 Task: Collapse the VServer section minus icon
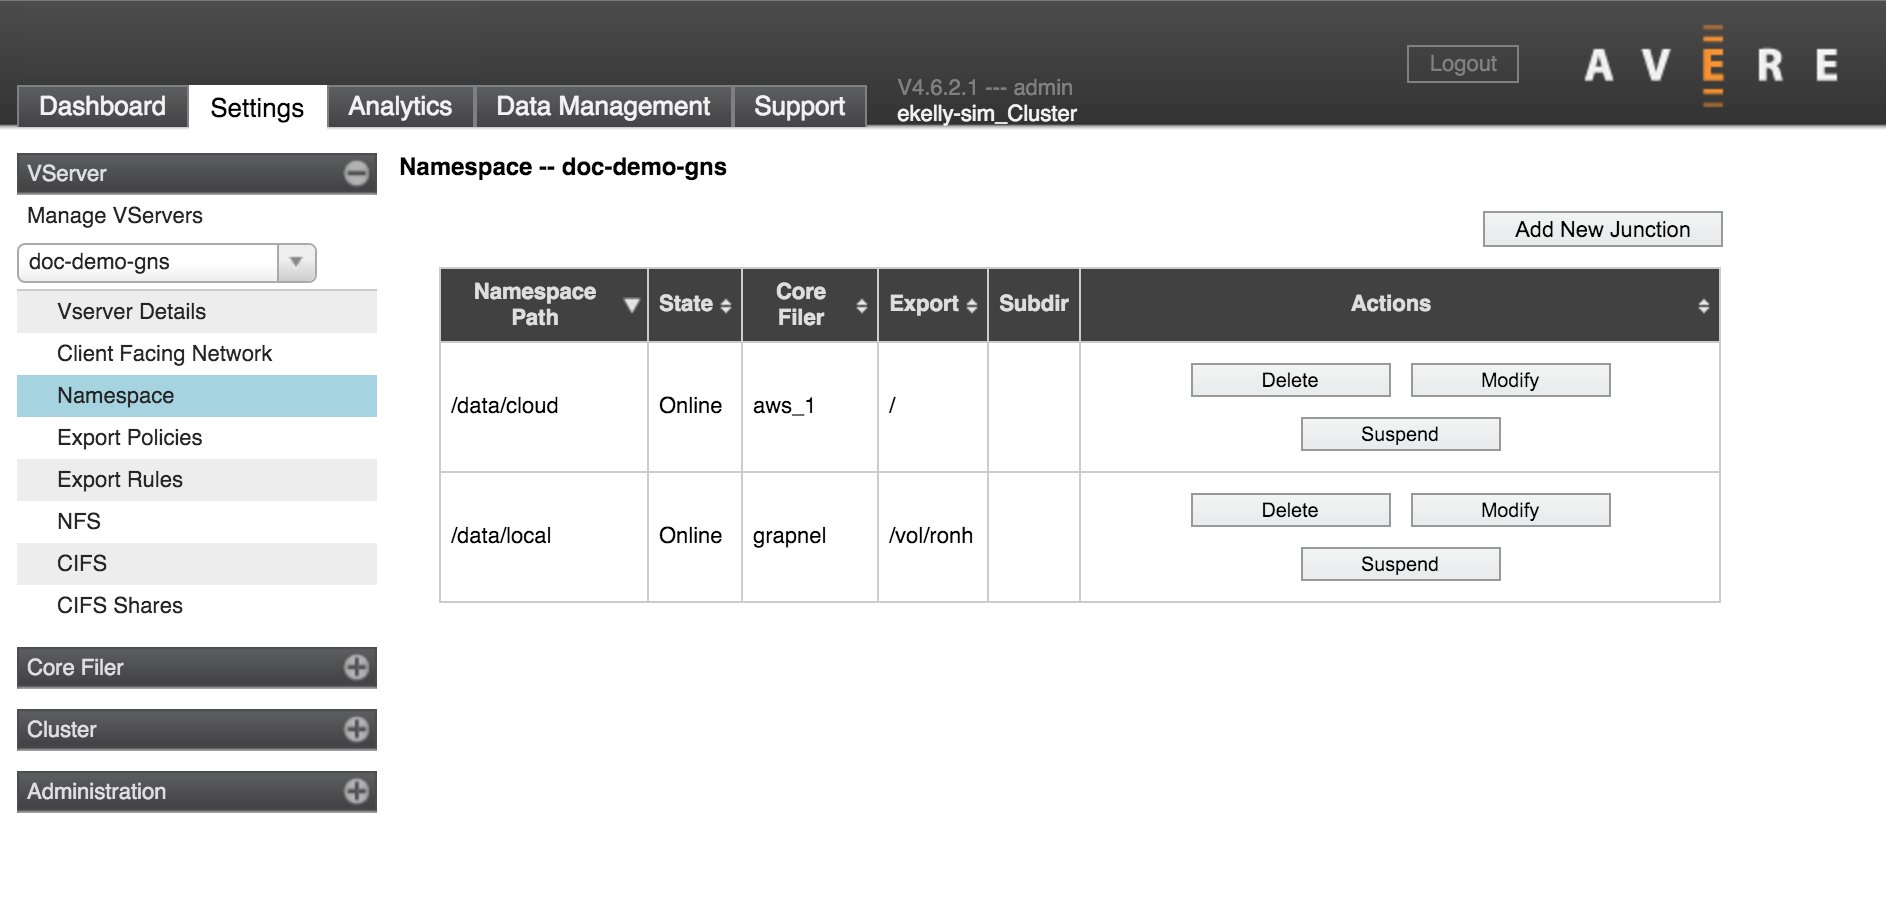pyautogui.click(x=356, y=173)
